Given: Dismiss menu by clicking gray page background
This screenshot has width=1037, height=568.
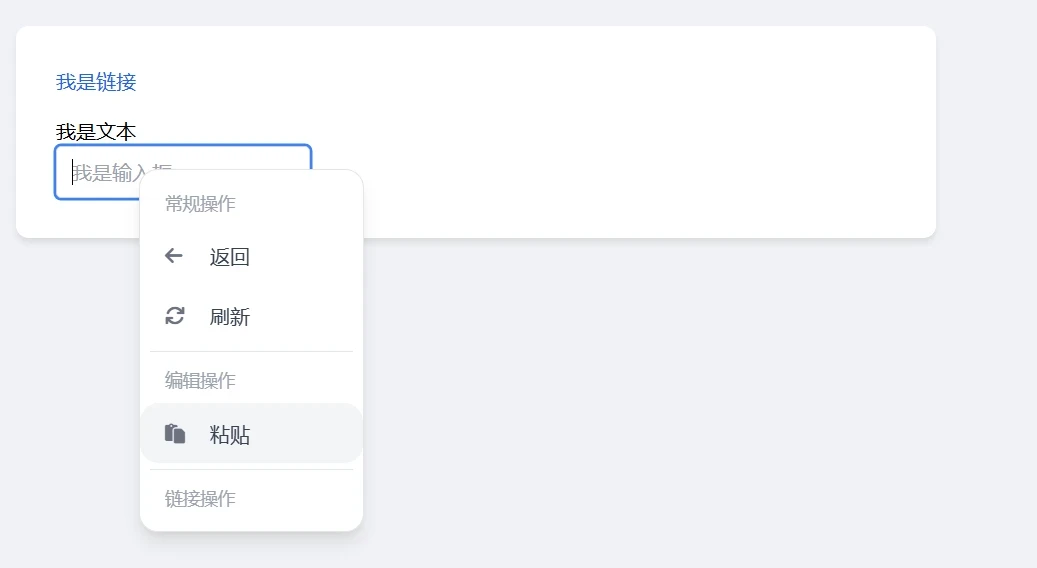Looking at the screenshot, I should 661,397.
